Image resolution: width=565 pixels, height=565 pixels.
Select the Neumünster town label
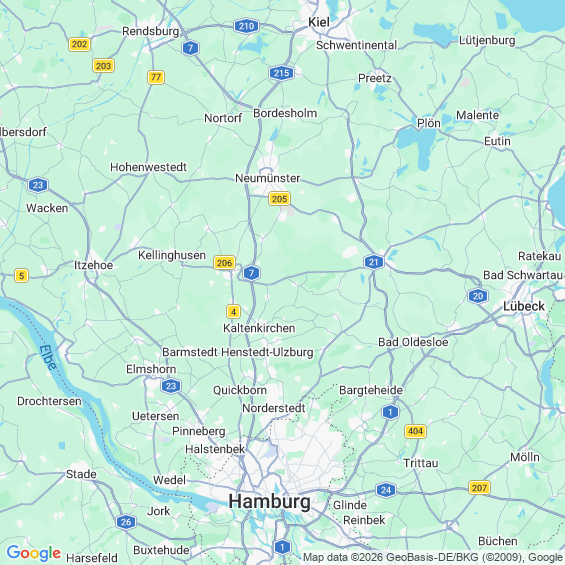tap(267, 178)
